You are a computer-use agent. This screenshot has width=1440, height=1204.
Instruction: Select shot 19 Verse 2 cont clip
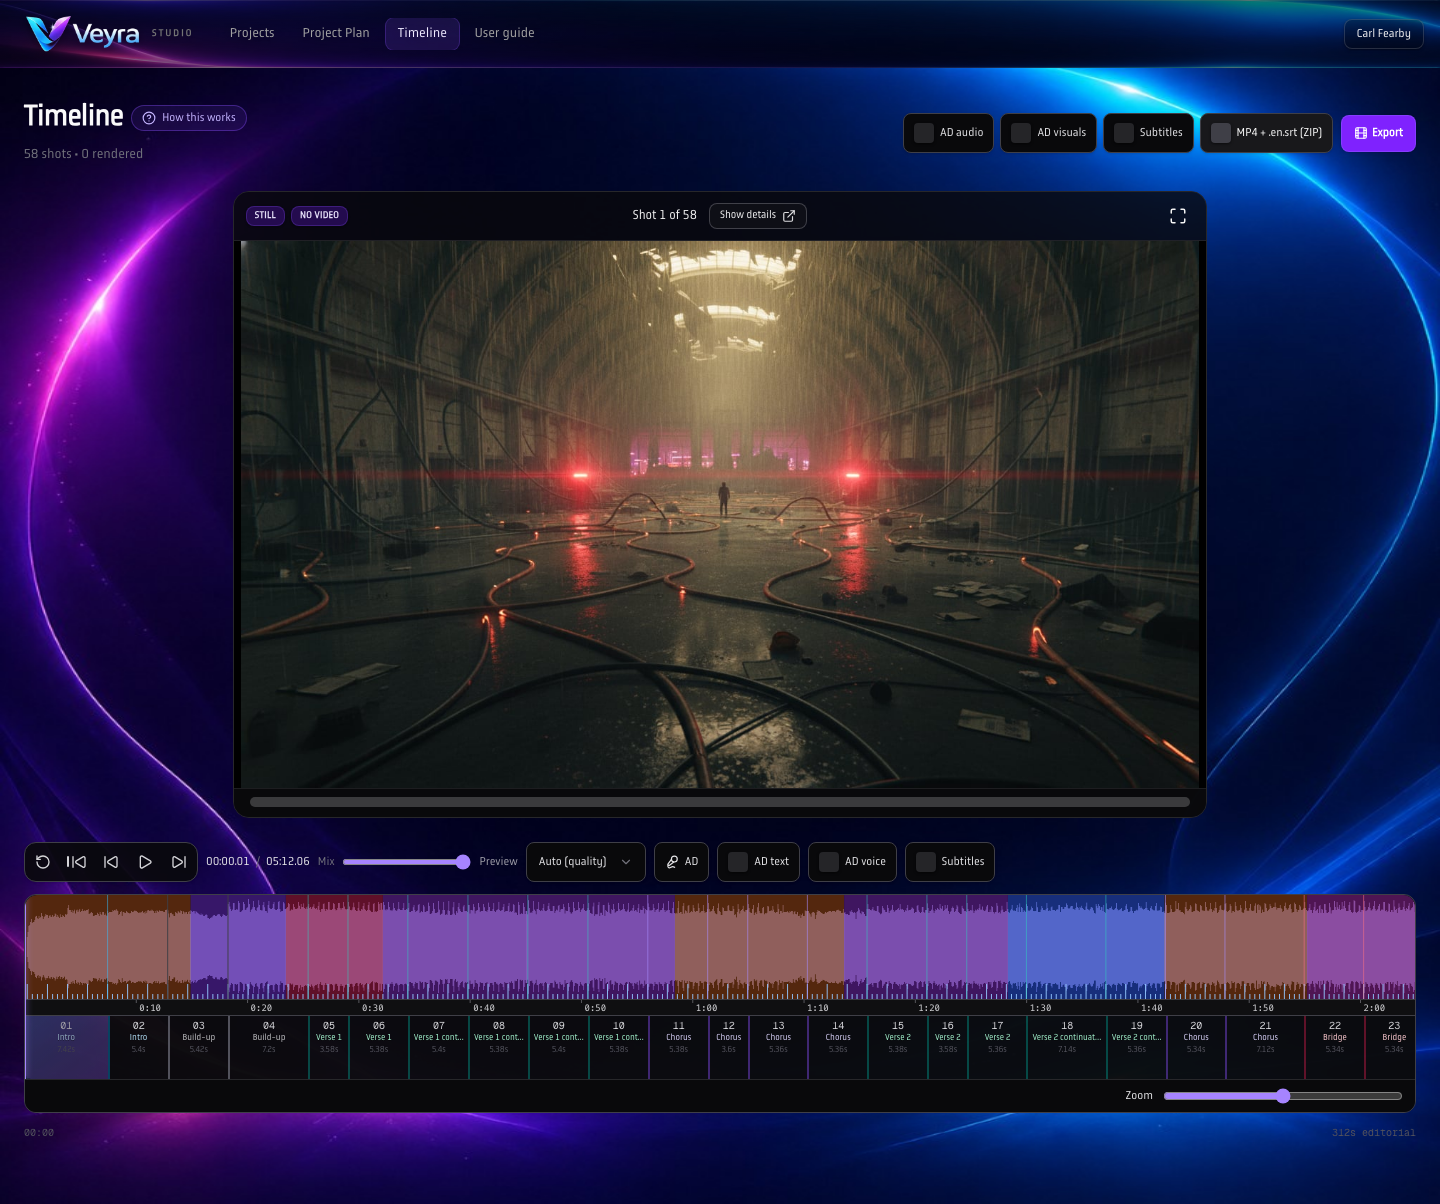click(1137, 1047)
